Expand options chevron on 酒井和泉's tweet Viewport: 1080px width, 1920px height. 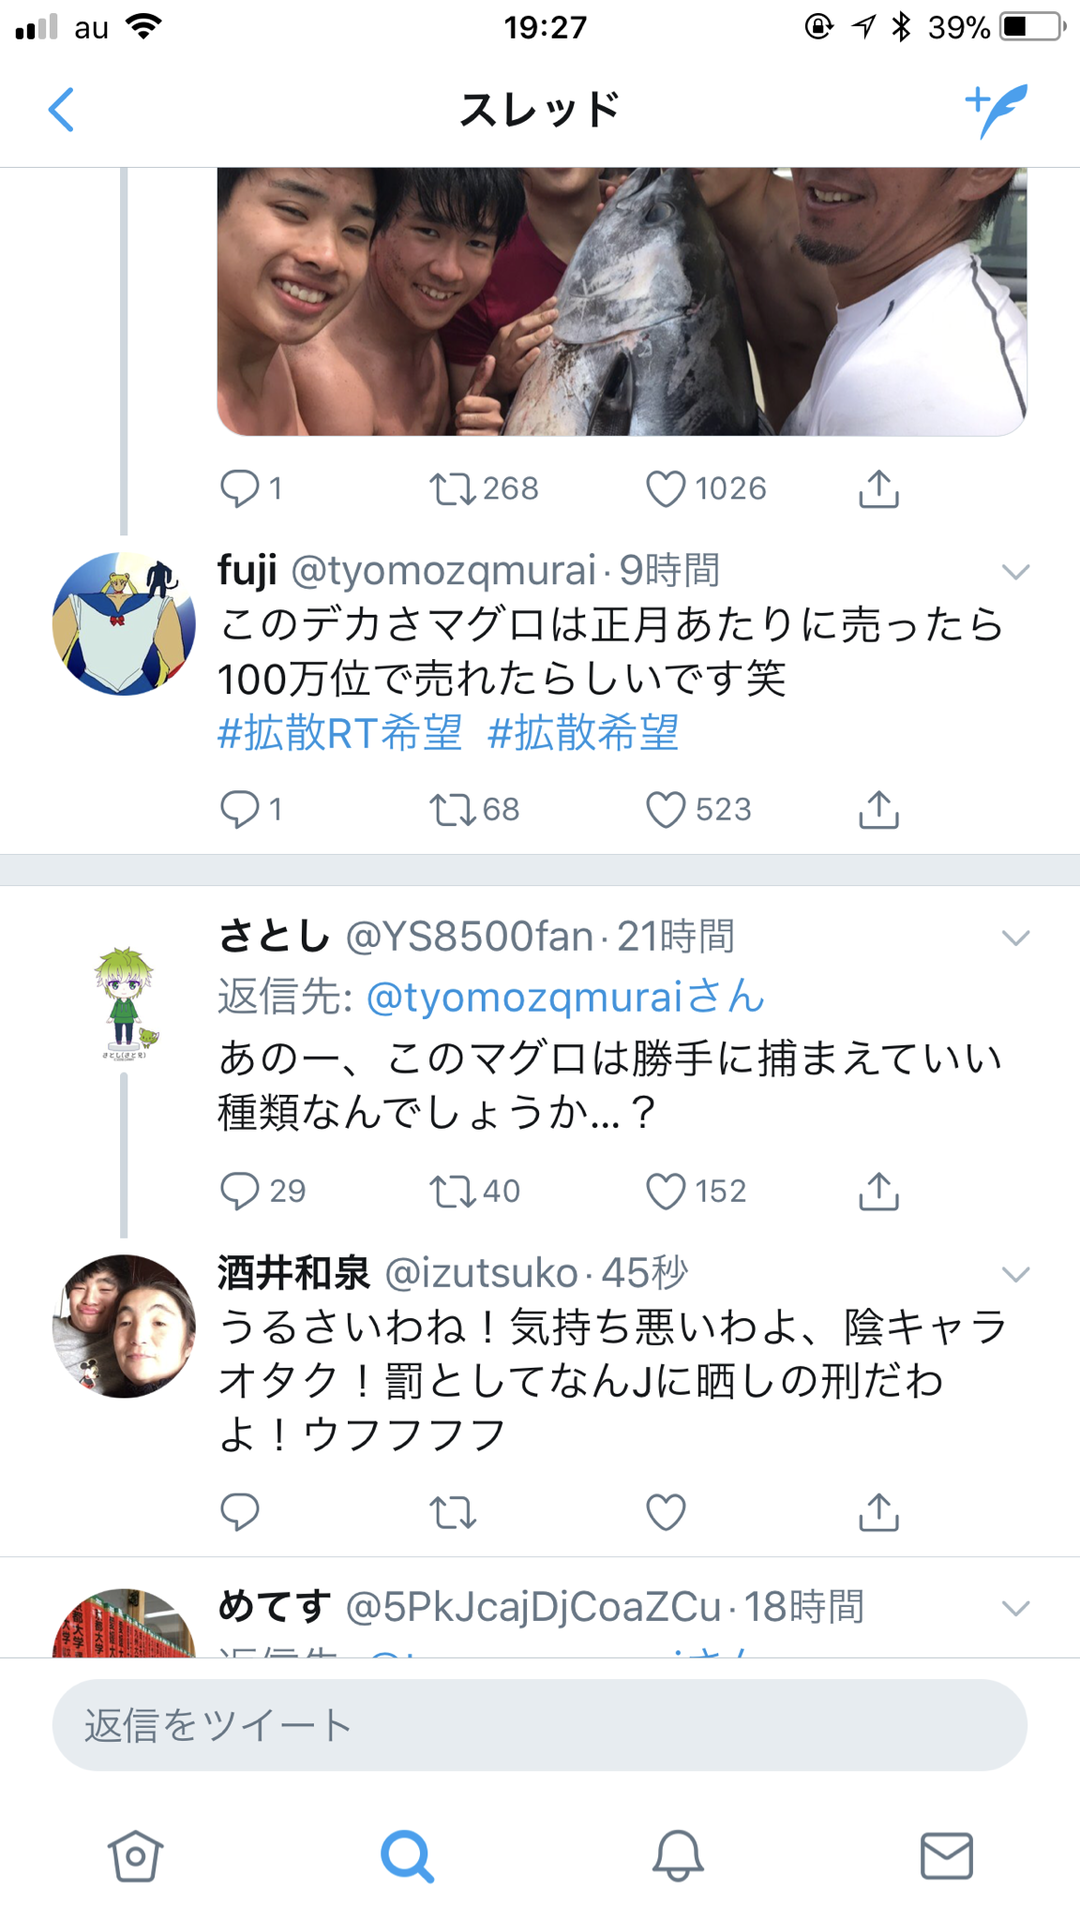tap(1015, 1274)
